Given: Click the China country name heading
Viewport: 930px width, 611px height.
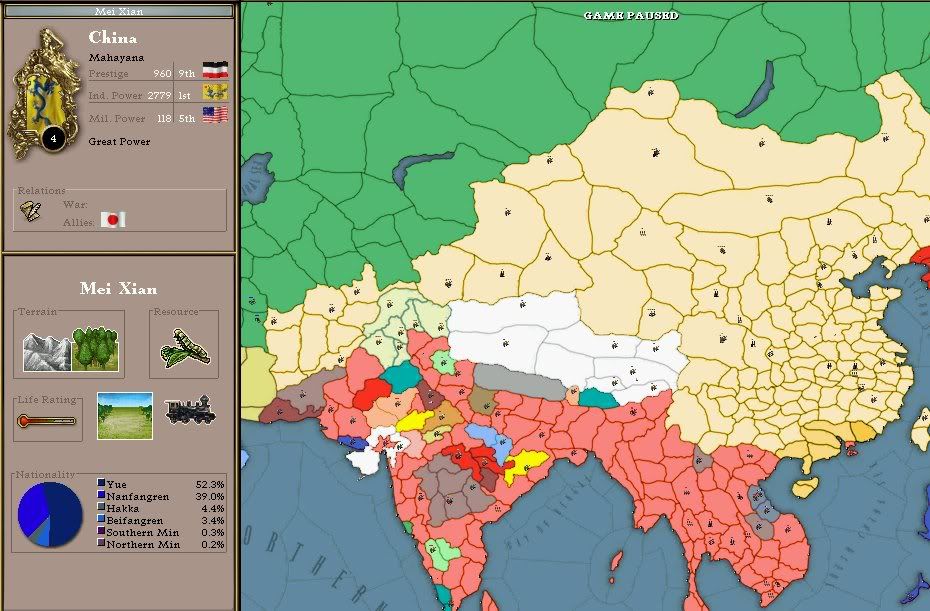Looking at the screenshot, I should (112, 38).
